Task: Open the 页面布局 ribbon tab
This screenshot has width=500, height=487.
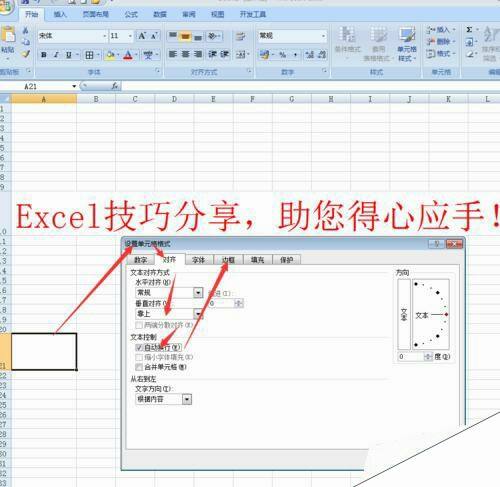Action: click(96, 14)
